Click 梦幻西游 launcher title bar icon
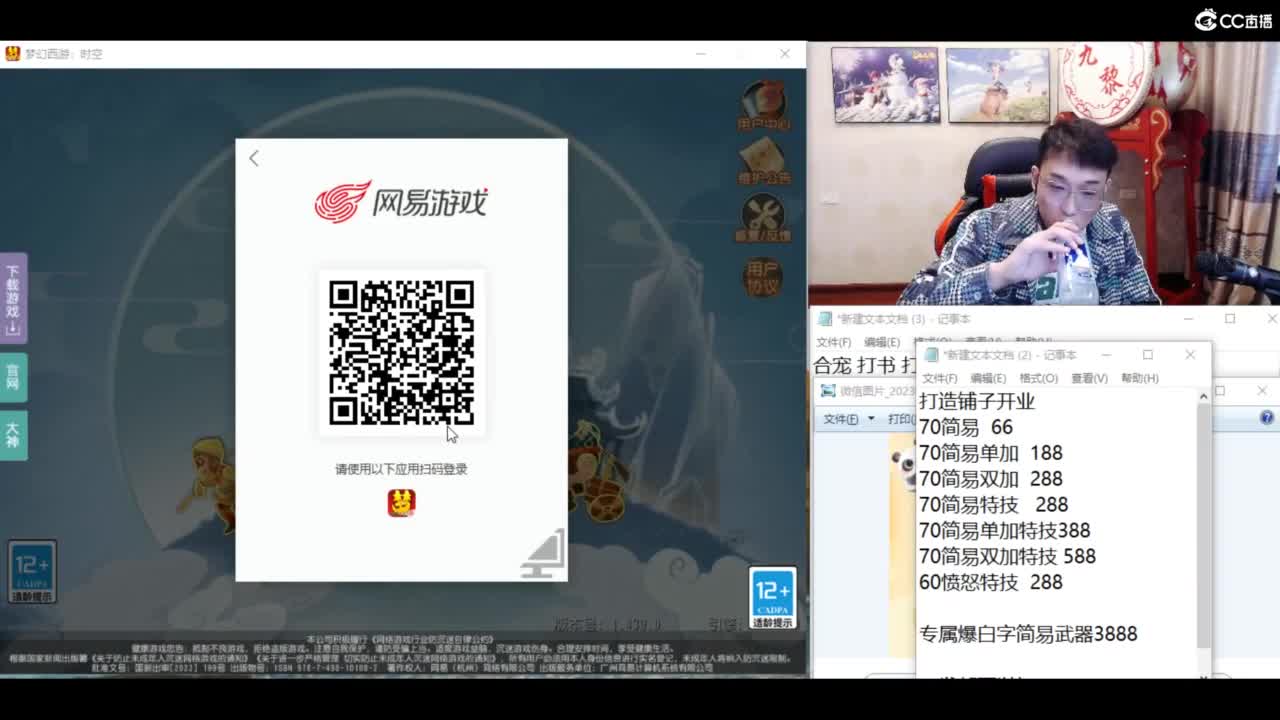 click(x=12, y=54)
